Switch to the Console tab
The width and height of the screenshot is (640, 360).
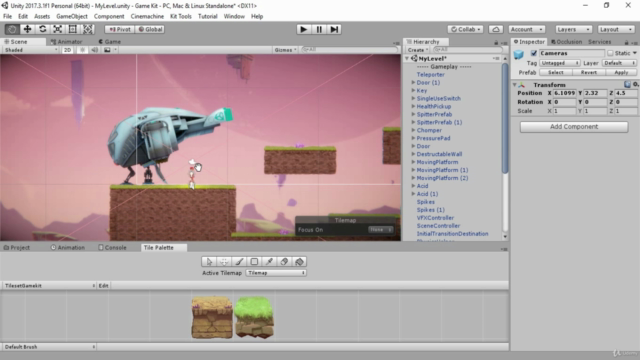click(112, 248)
